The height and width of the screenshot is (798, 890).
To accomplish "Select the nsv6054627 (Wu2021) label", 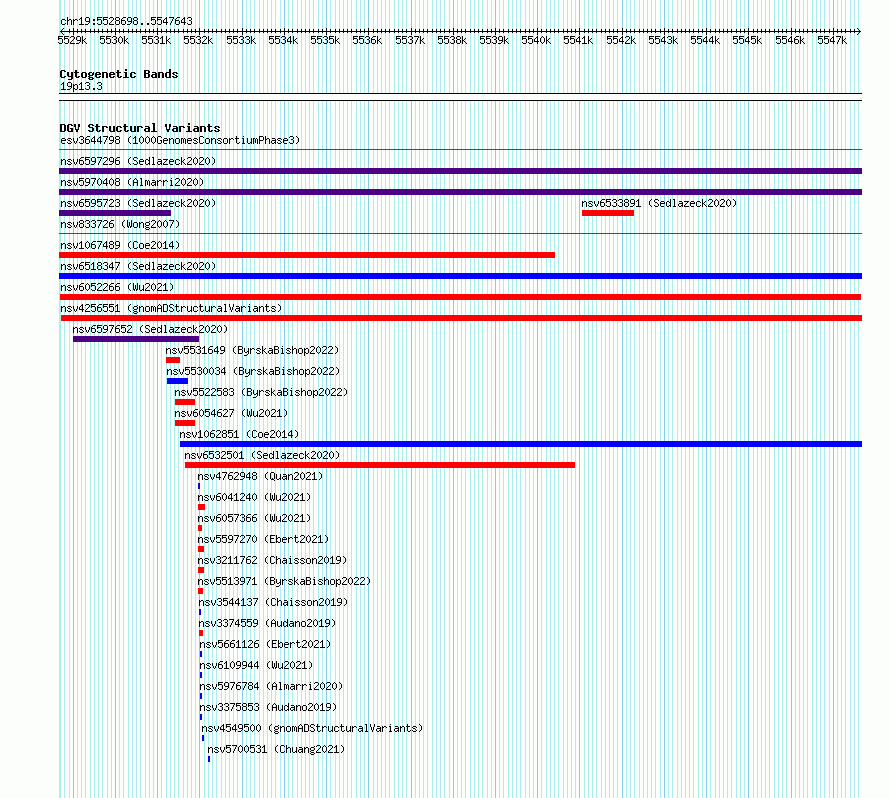I will coord(231,413).
